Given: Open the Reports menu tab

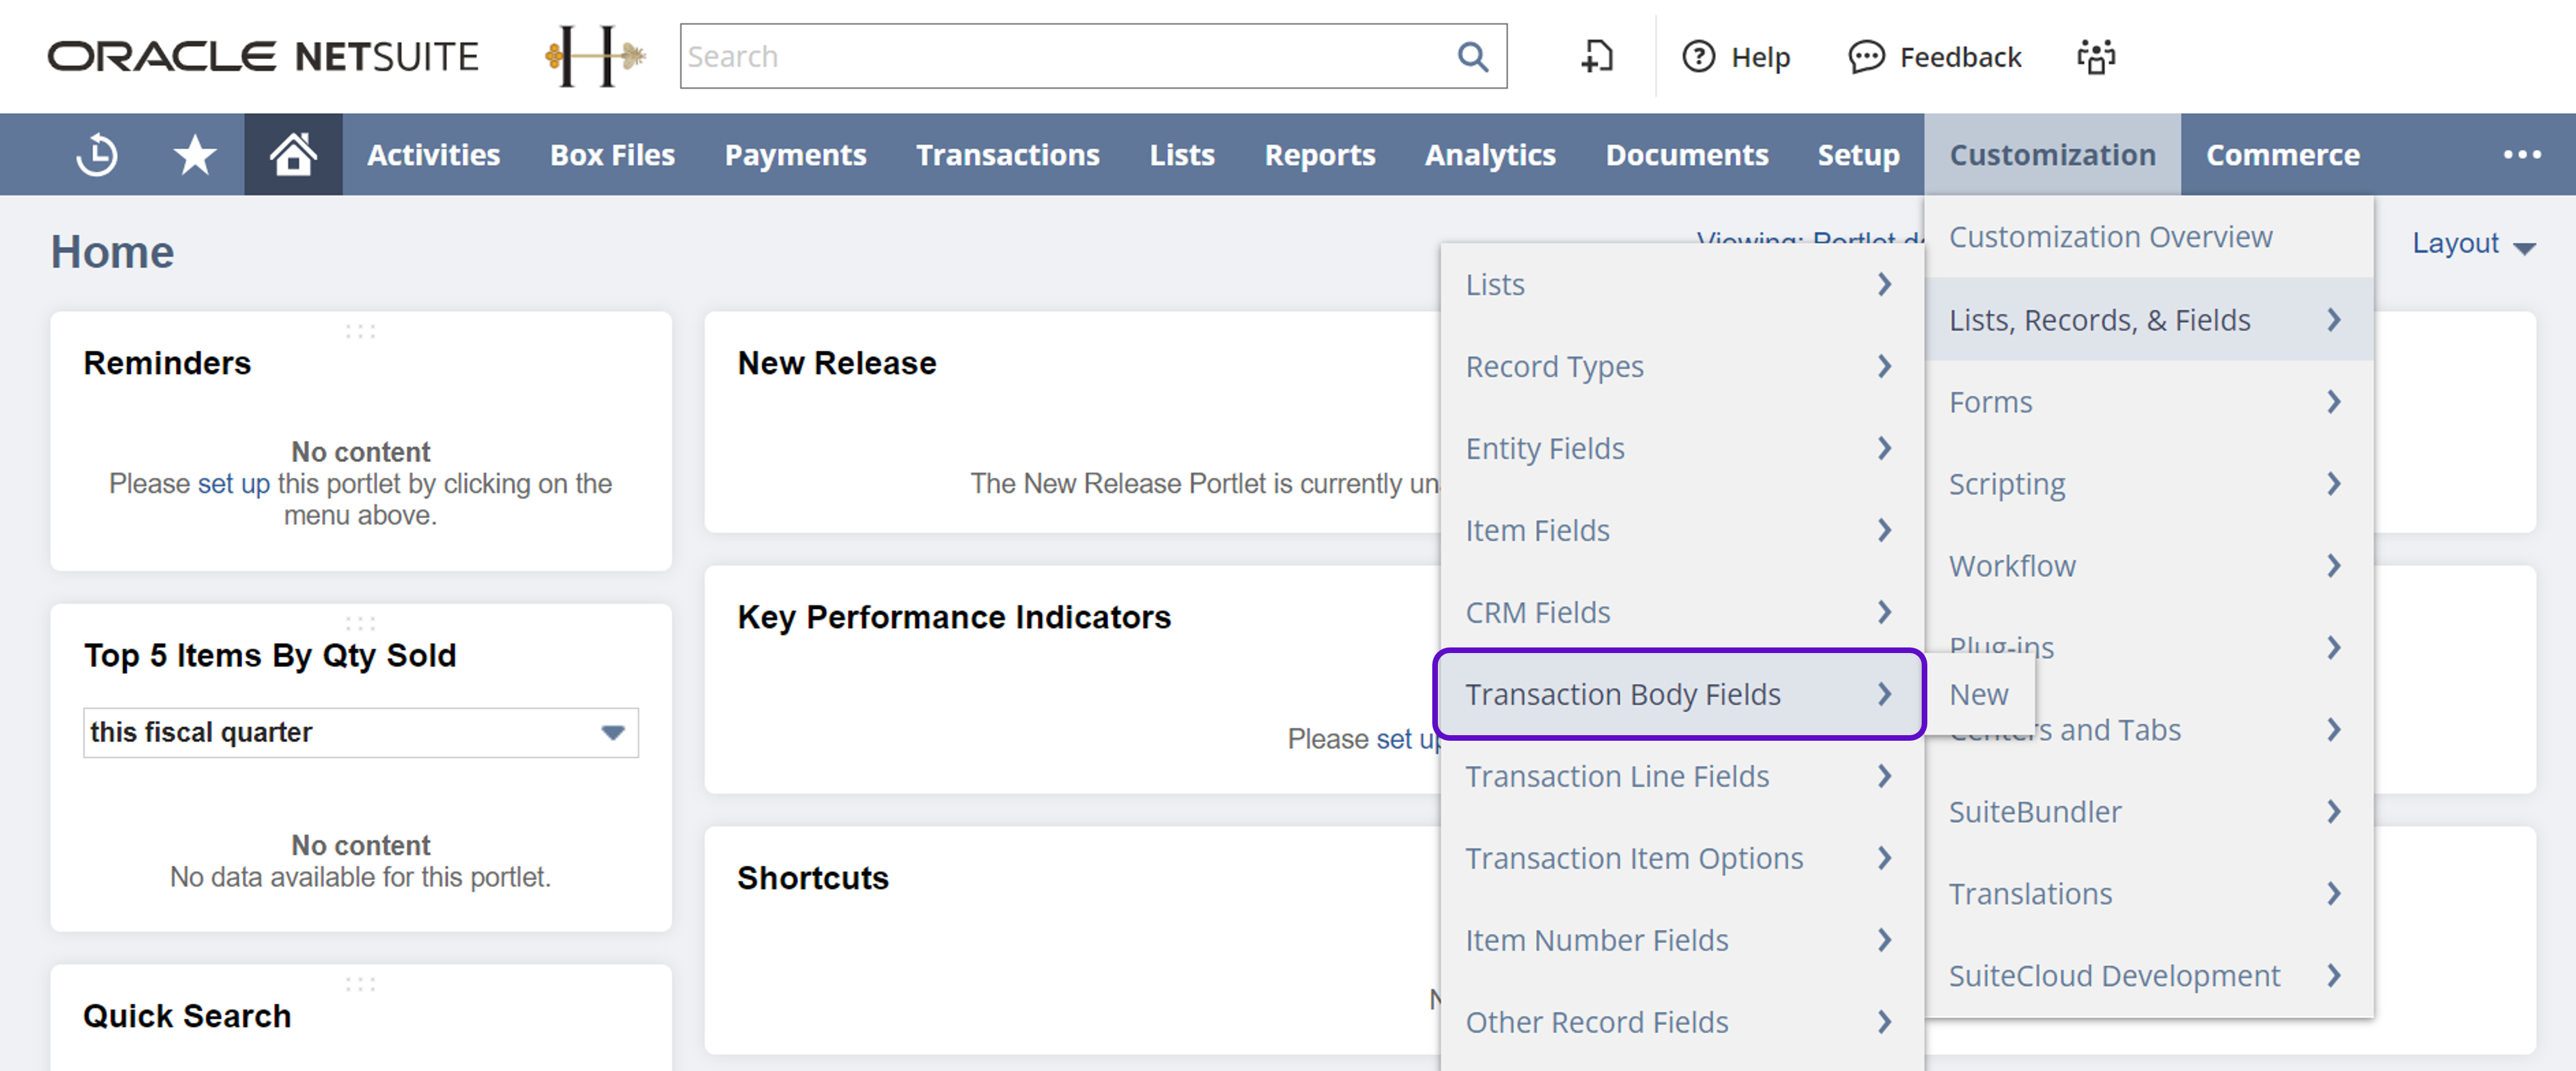Looking at the screenshot, I should pyautogui.click(x=1319, y=155).
